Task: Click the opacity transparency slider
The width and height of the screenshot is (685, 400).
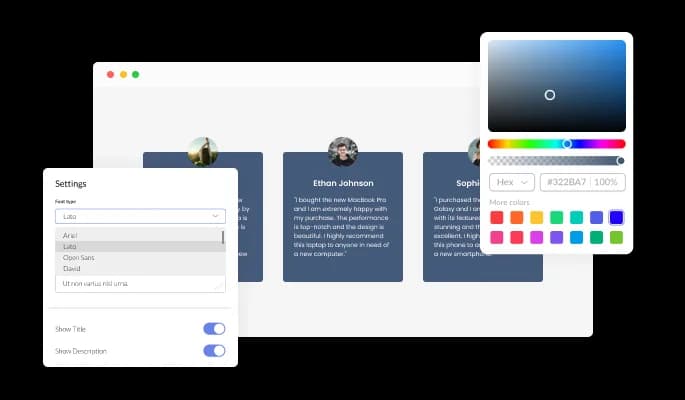Action: point(557,161)
